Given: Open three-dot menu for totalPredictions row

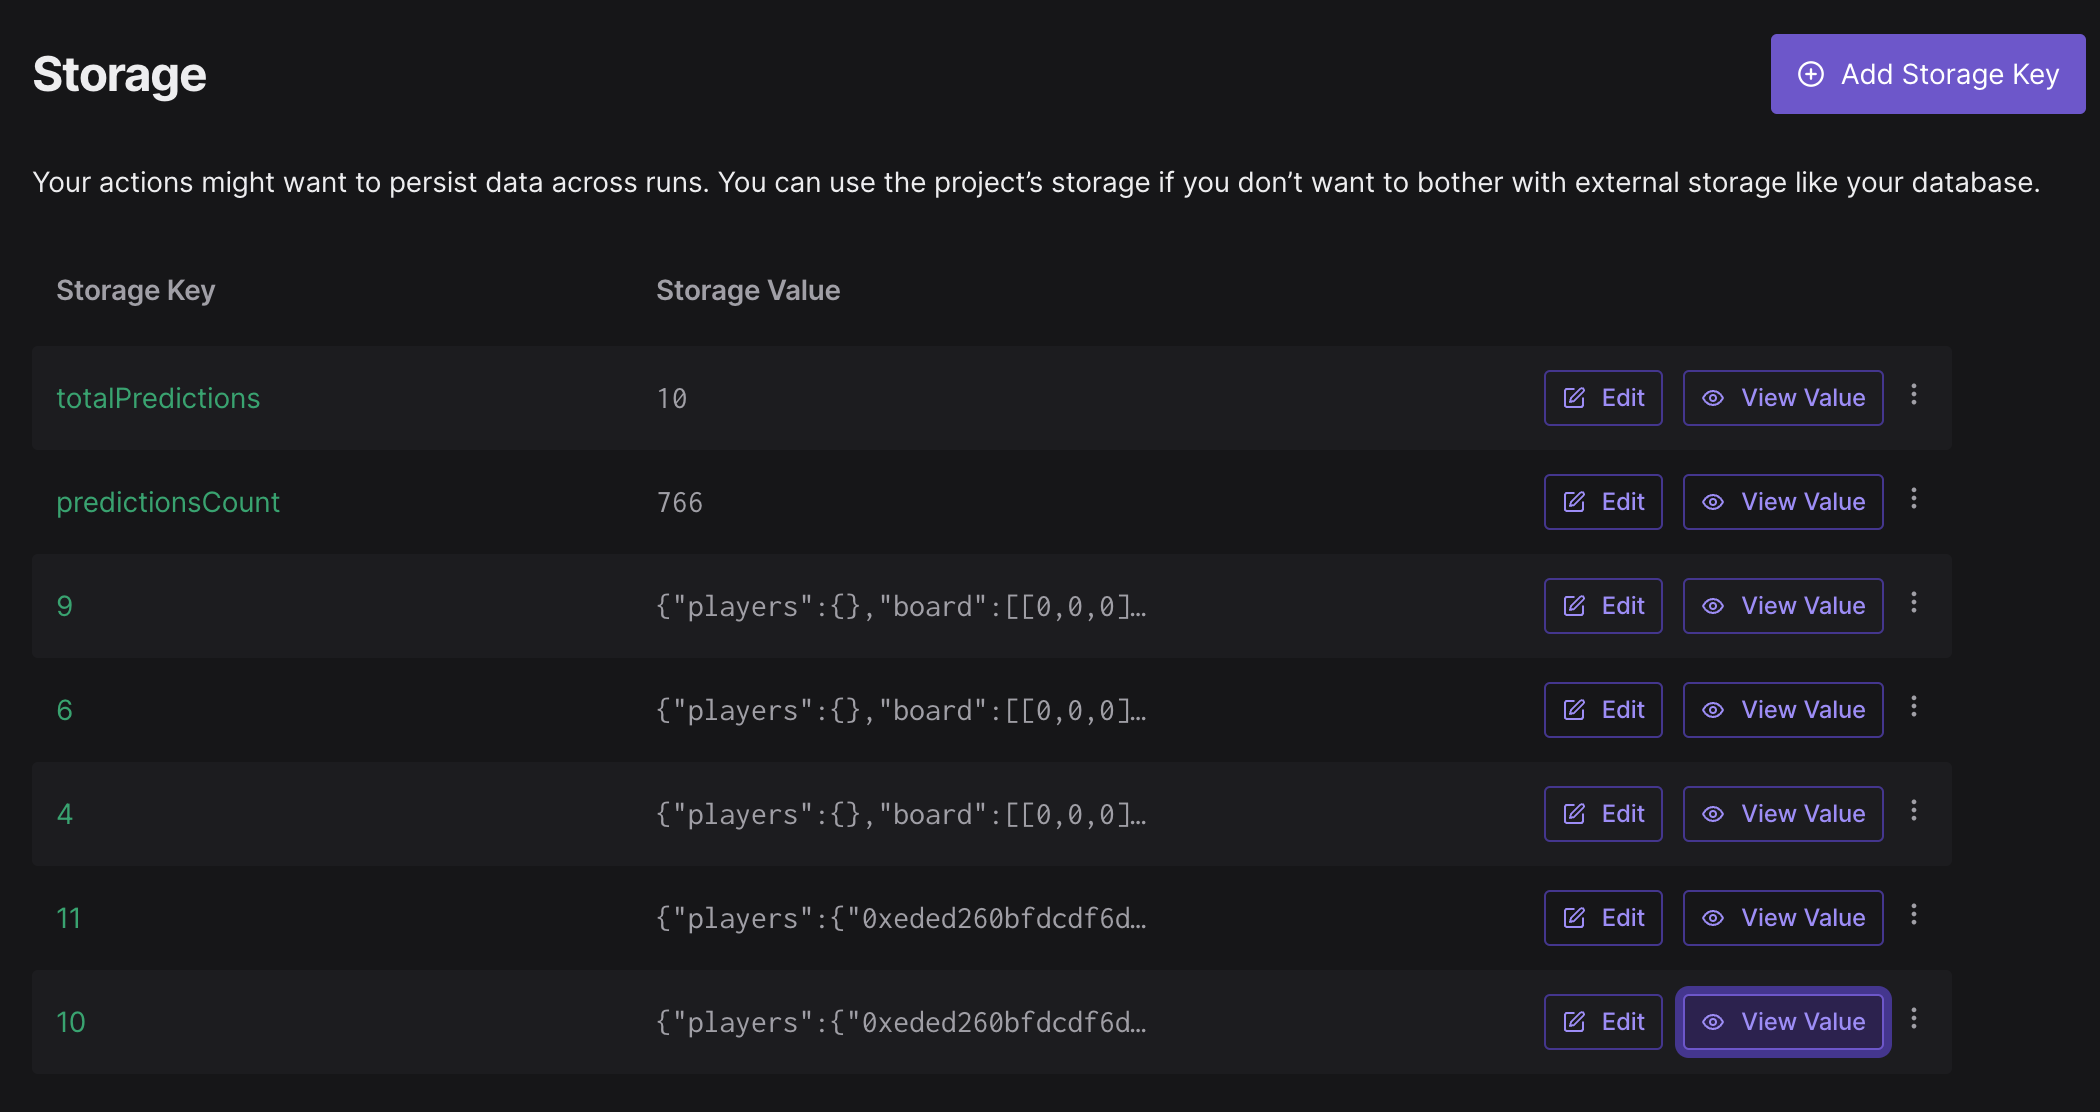Looking at the screenshot, I should (x=1914, y=395).
